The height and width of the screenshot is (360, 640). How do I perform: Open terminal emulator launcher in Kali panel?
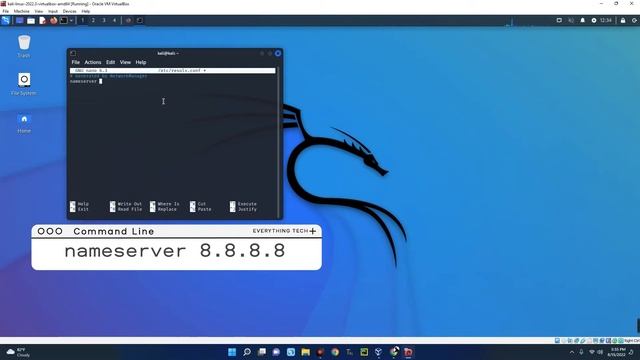click(x=64, y=20)
